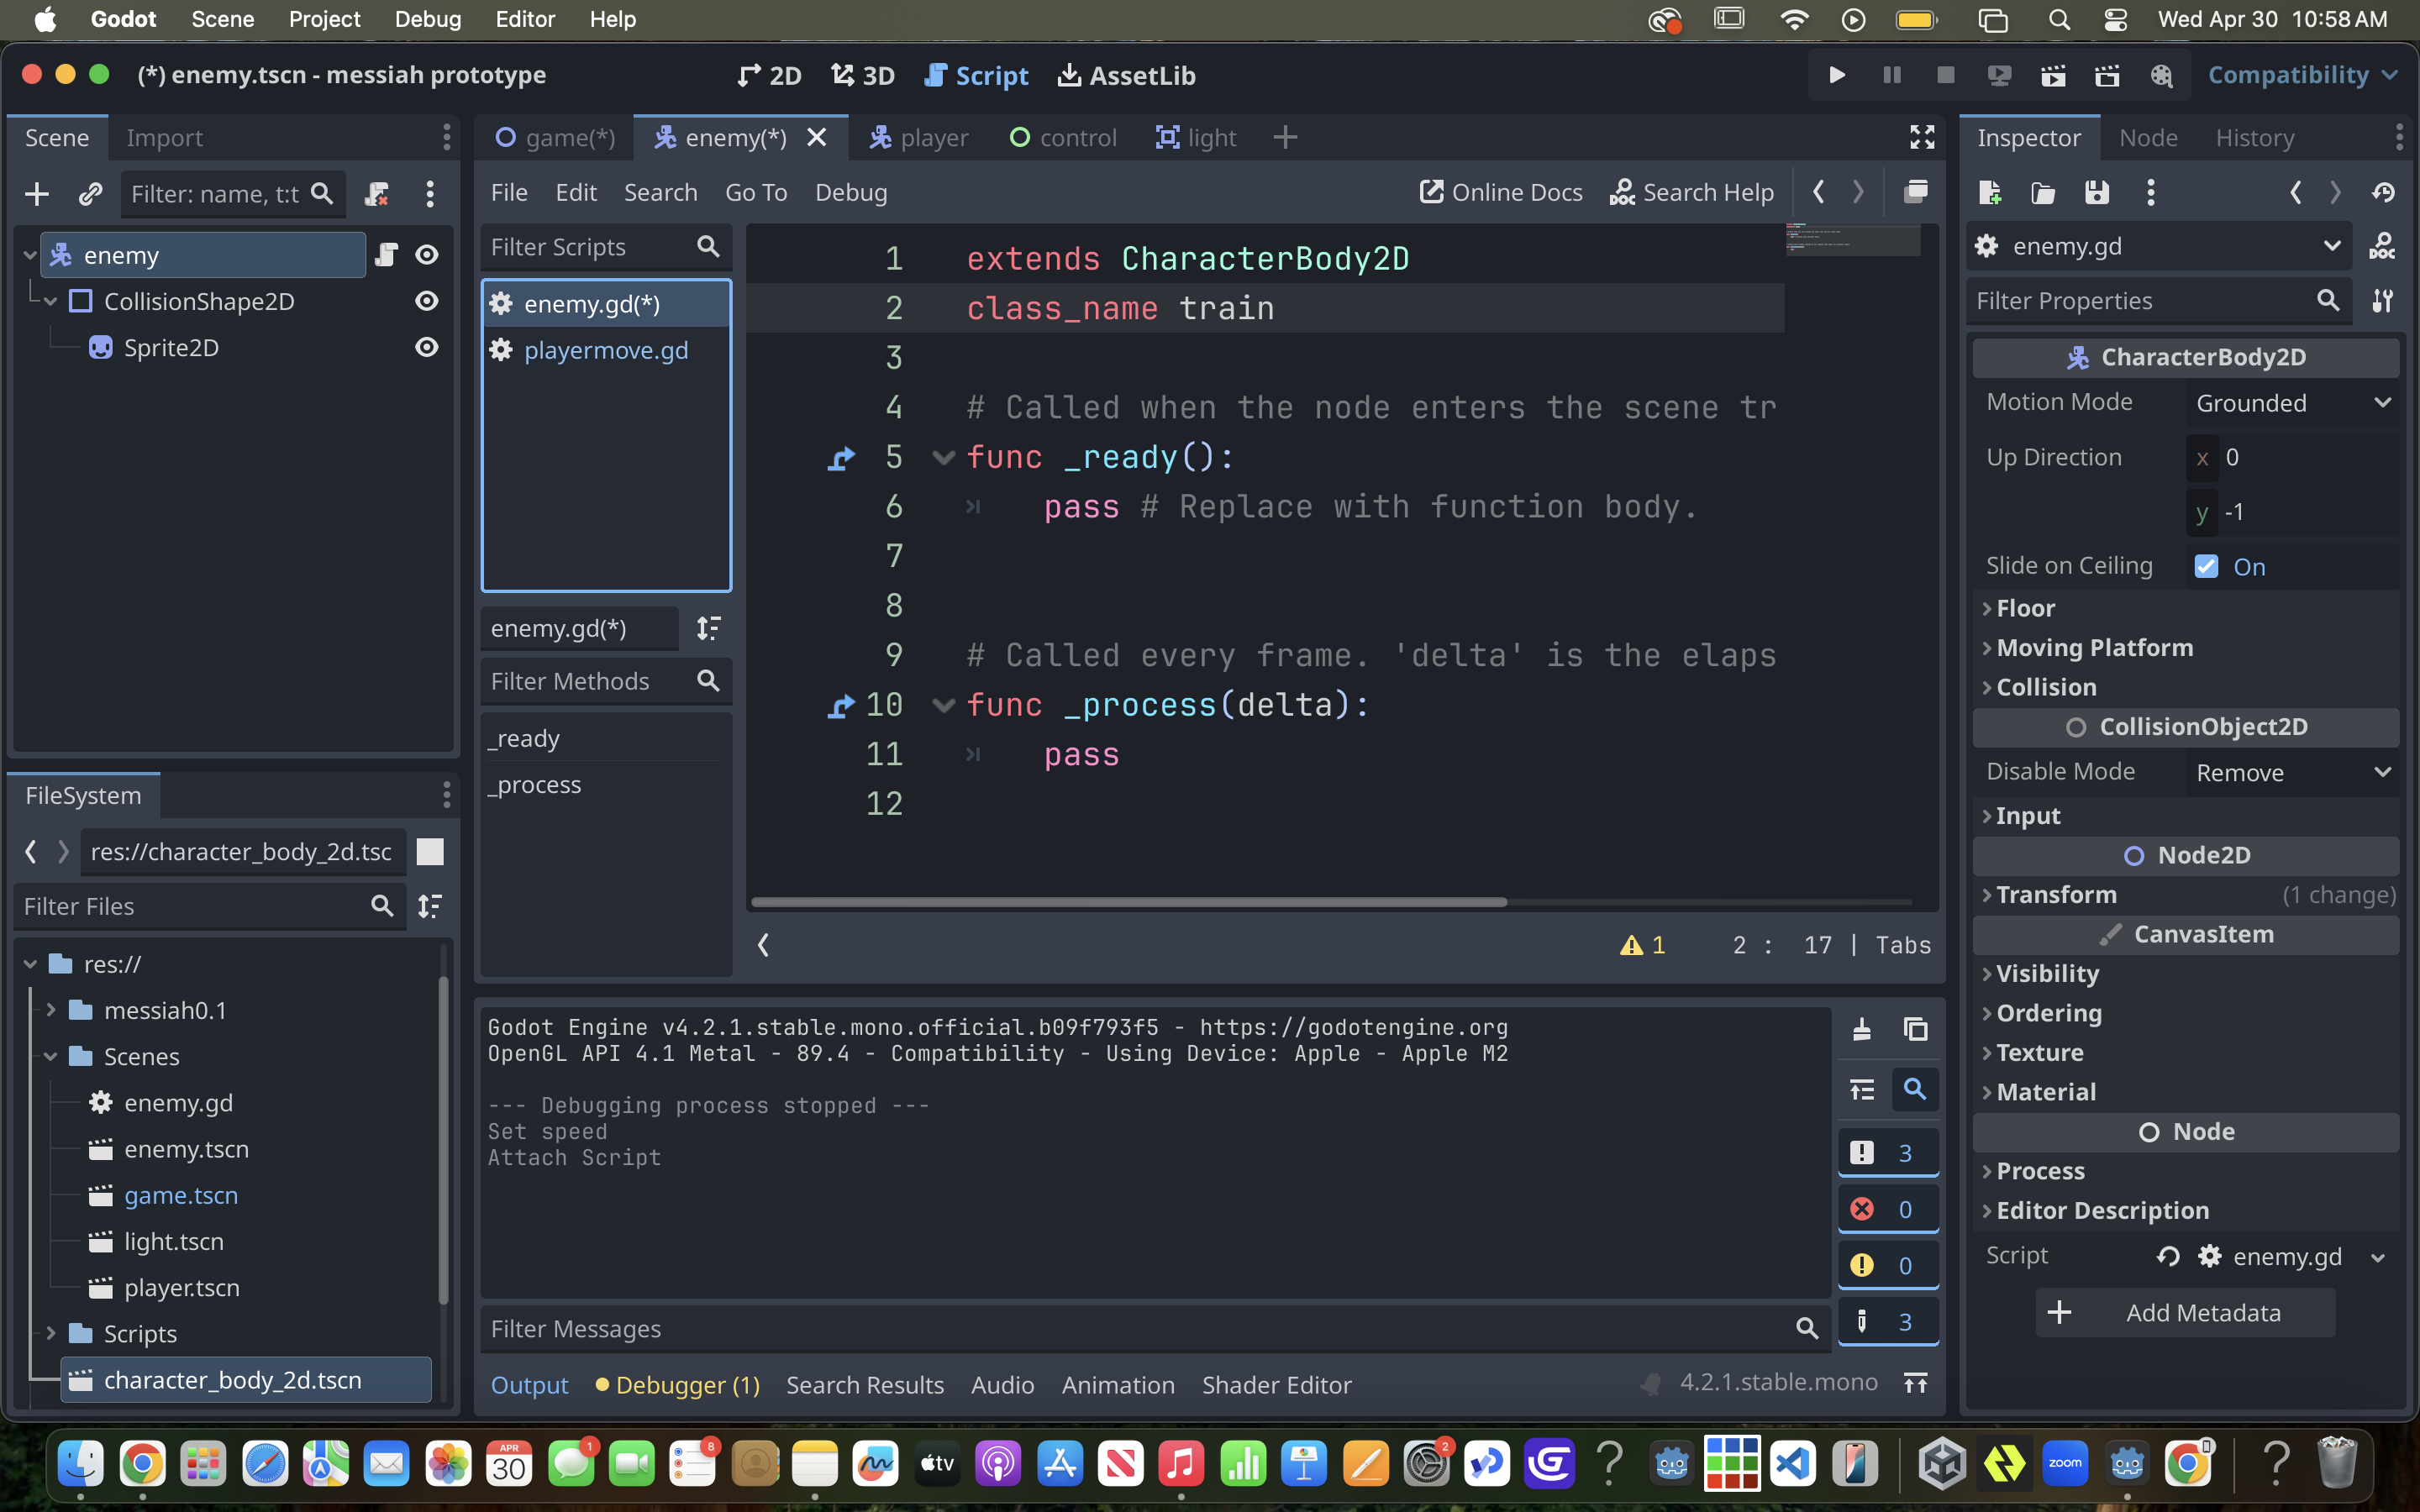Go to previous edited script location

tap(1819, 191)
